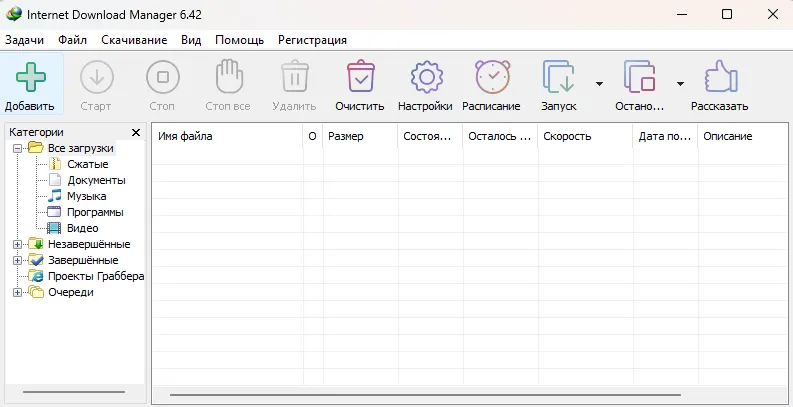Close the Категории panel
793x407 pixels.
(136, 132)
